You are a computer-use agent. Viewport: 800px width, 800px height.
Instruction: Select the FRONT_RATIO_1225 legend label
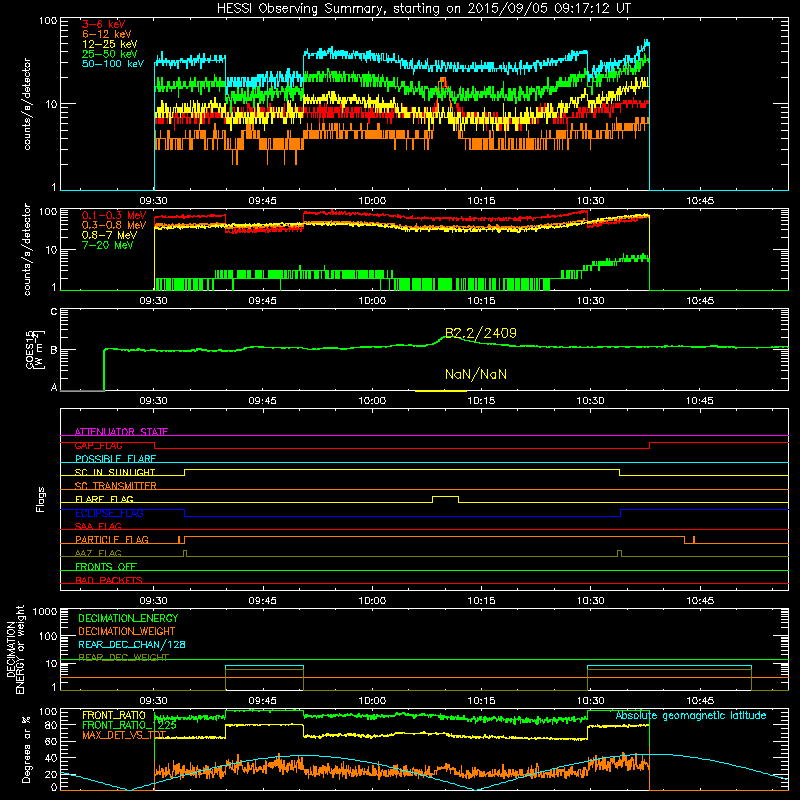[129, 725]
